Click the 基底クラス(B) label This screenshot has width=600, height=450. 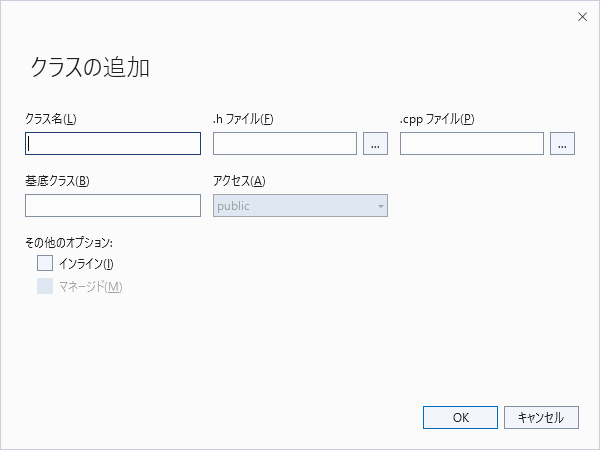click(x=58, y=181)
